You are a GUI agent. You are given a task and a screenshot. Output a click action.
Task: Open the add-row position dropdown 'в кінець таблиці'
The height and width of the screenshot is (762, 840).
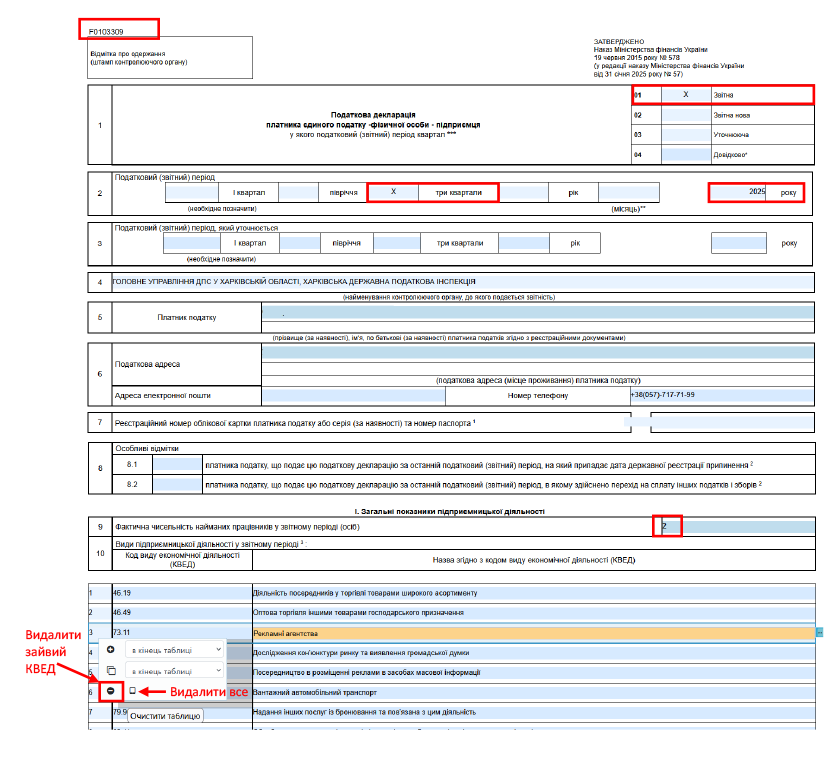(175, 650)
